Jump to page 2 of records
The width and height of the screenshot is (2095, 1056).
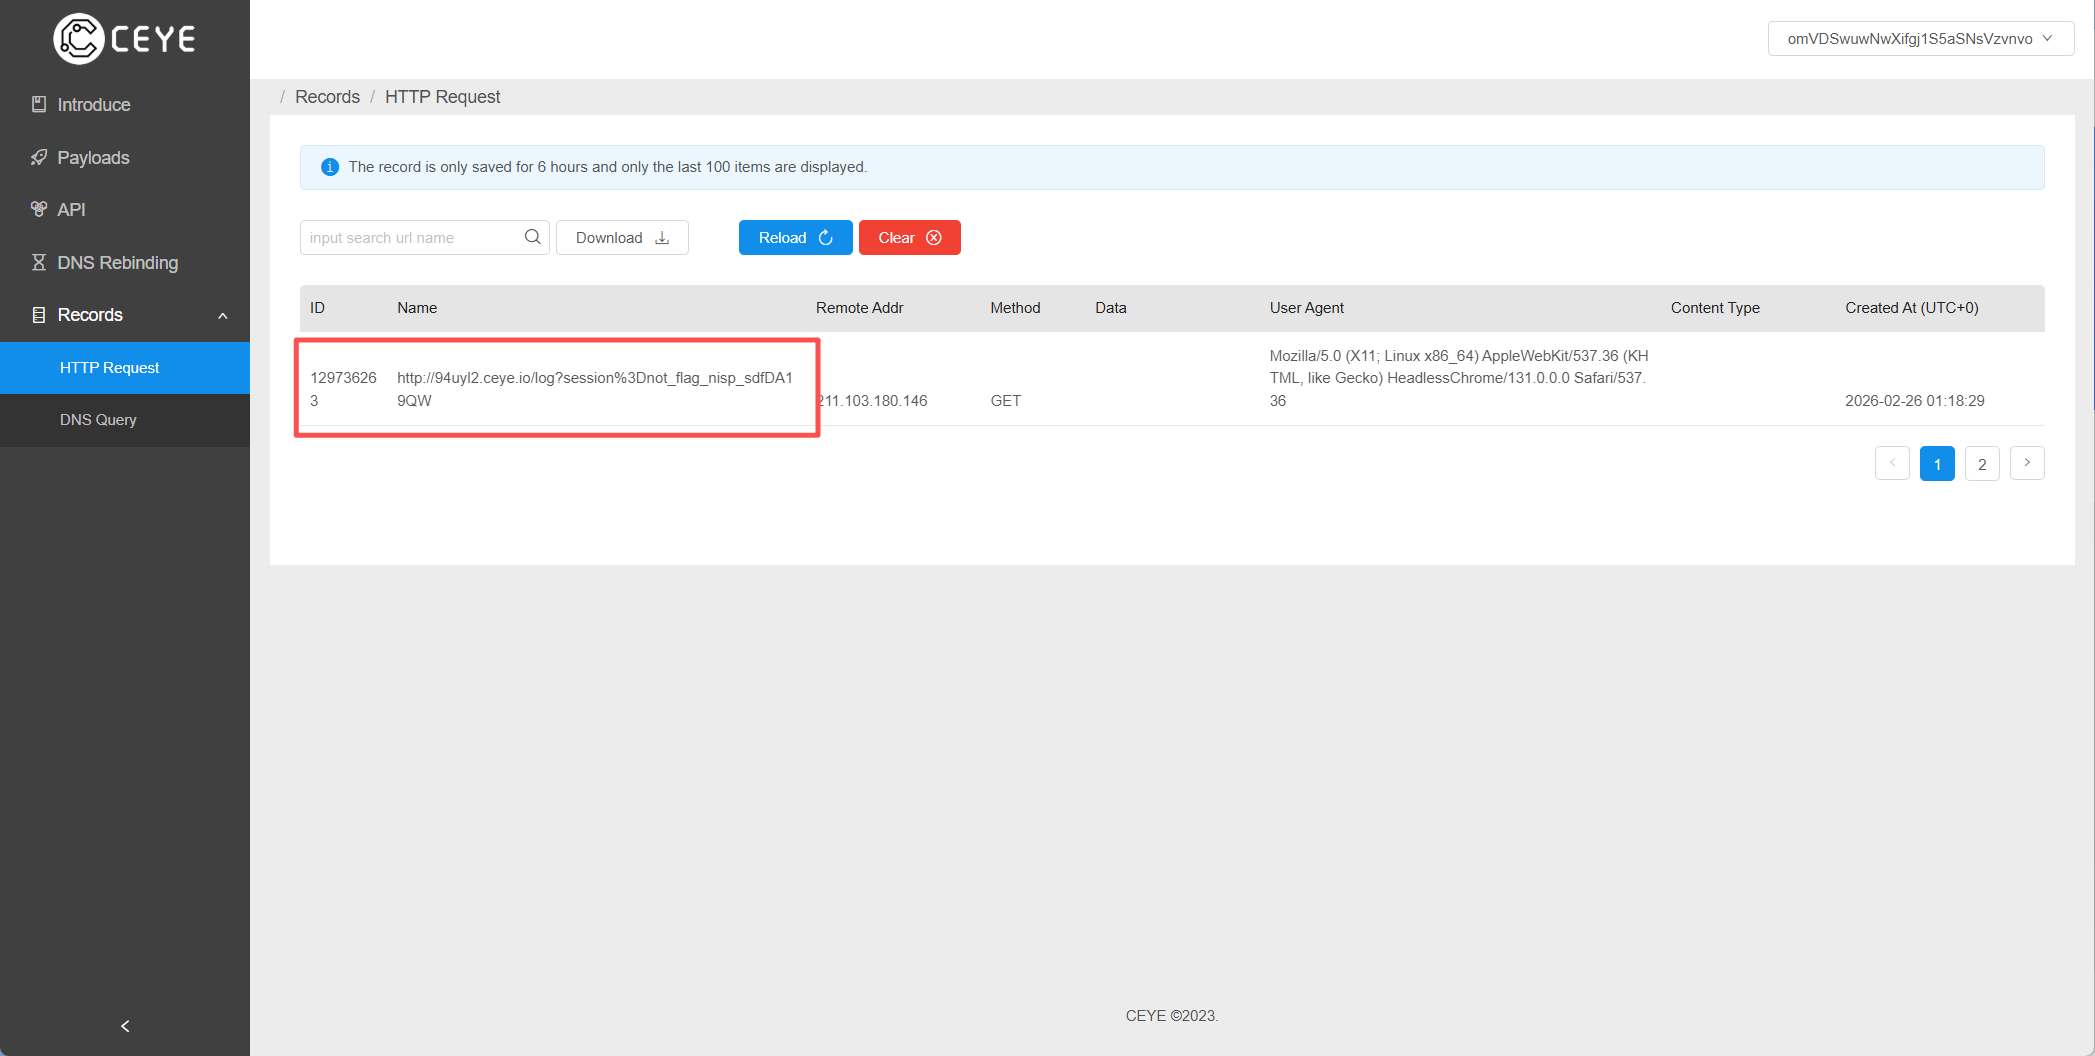[1981, 464]
